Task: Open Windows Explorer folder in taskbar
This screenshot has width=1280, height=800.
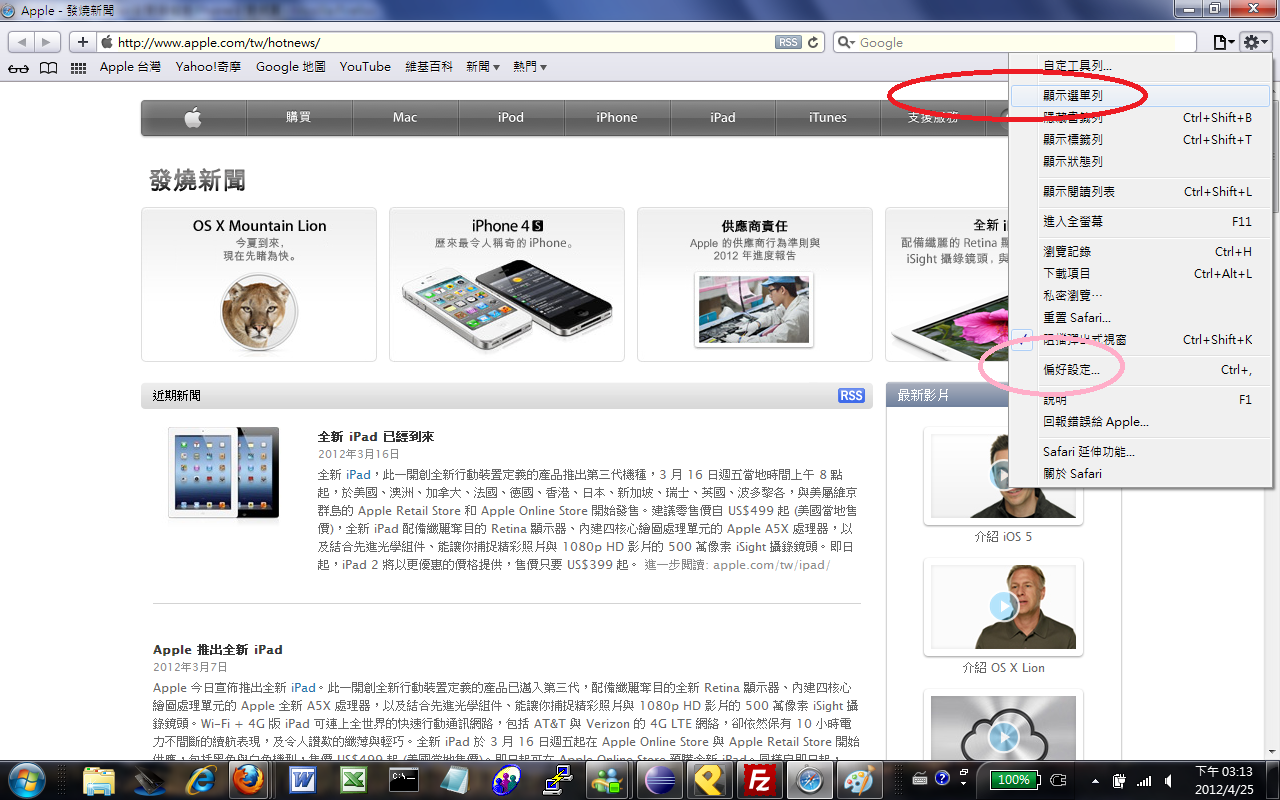Action: coord(98,780)
